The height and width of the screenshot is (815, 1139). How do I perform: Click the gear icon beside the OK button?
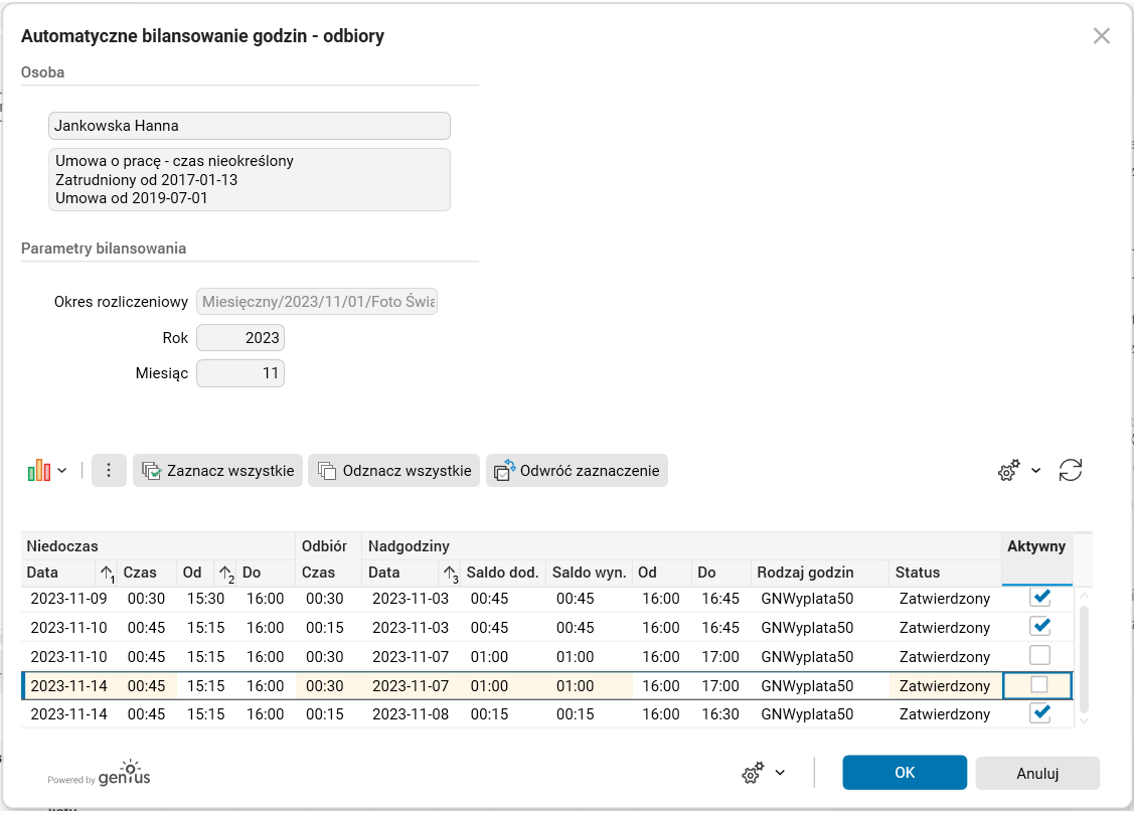(753, 773)
